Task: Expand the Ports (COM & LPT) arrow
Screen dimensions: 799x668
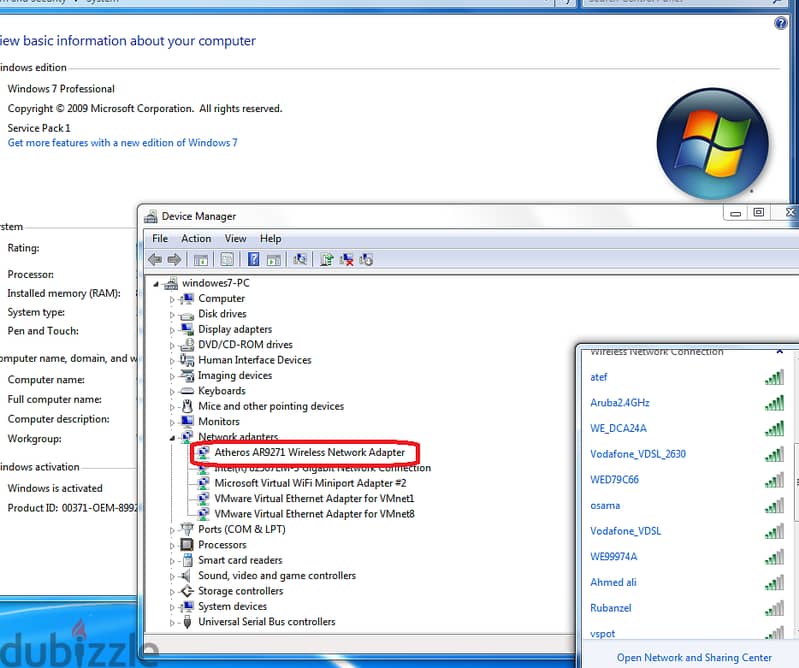Action: [172, 530]
